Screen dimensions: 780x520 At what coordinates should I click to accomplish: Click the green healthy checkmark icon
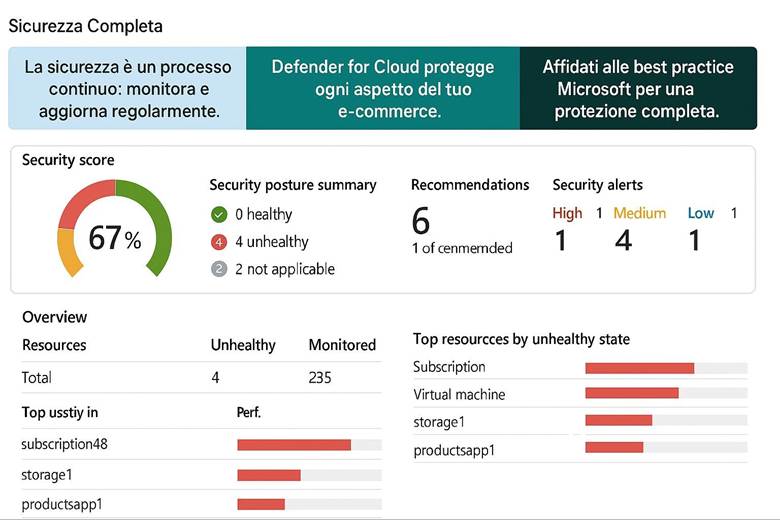click(219, 214)
